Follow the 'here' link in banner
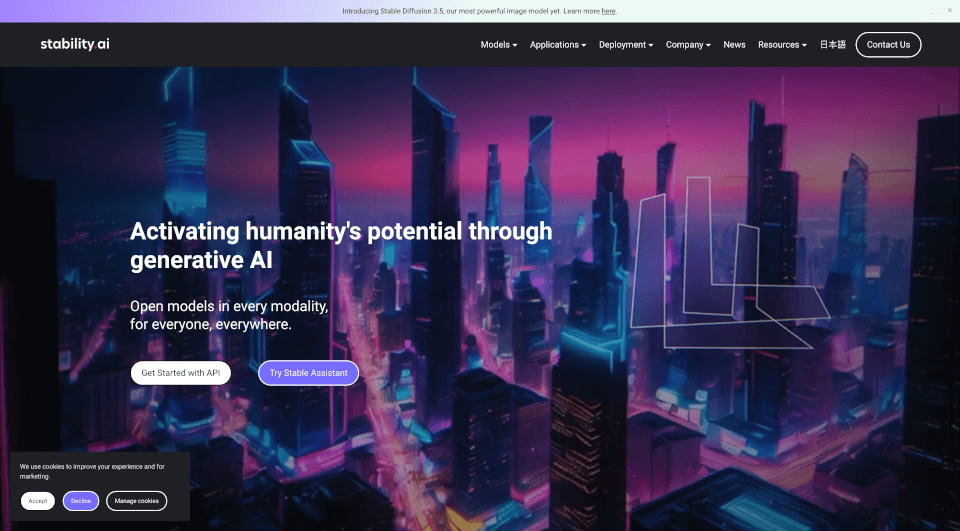960x531 pixels. [608, 11]
